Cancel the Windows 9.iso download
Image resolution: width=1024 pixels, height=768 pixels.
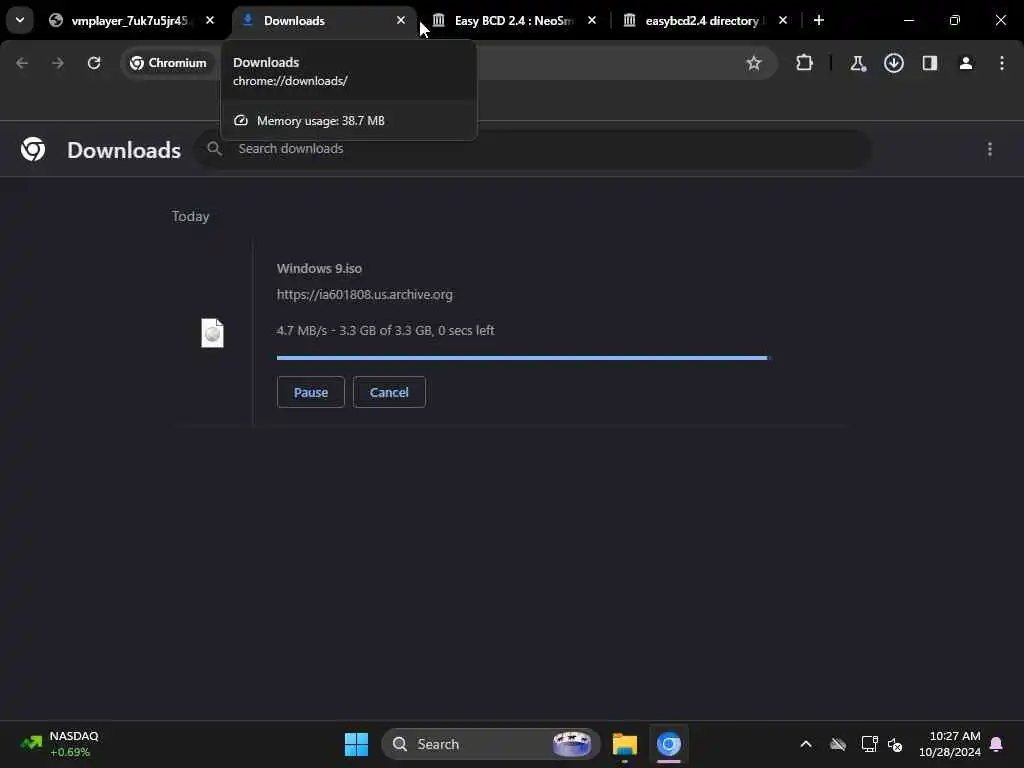click(389, 392)
